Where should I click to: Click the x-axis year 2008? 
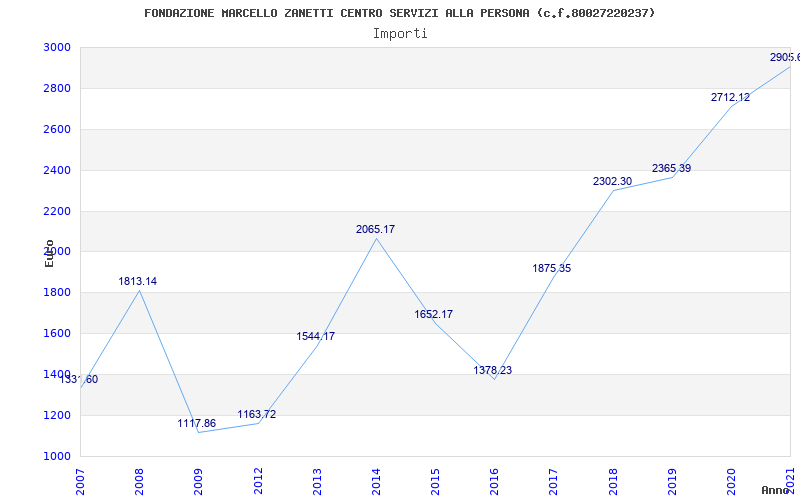pos(139,480)
